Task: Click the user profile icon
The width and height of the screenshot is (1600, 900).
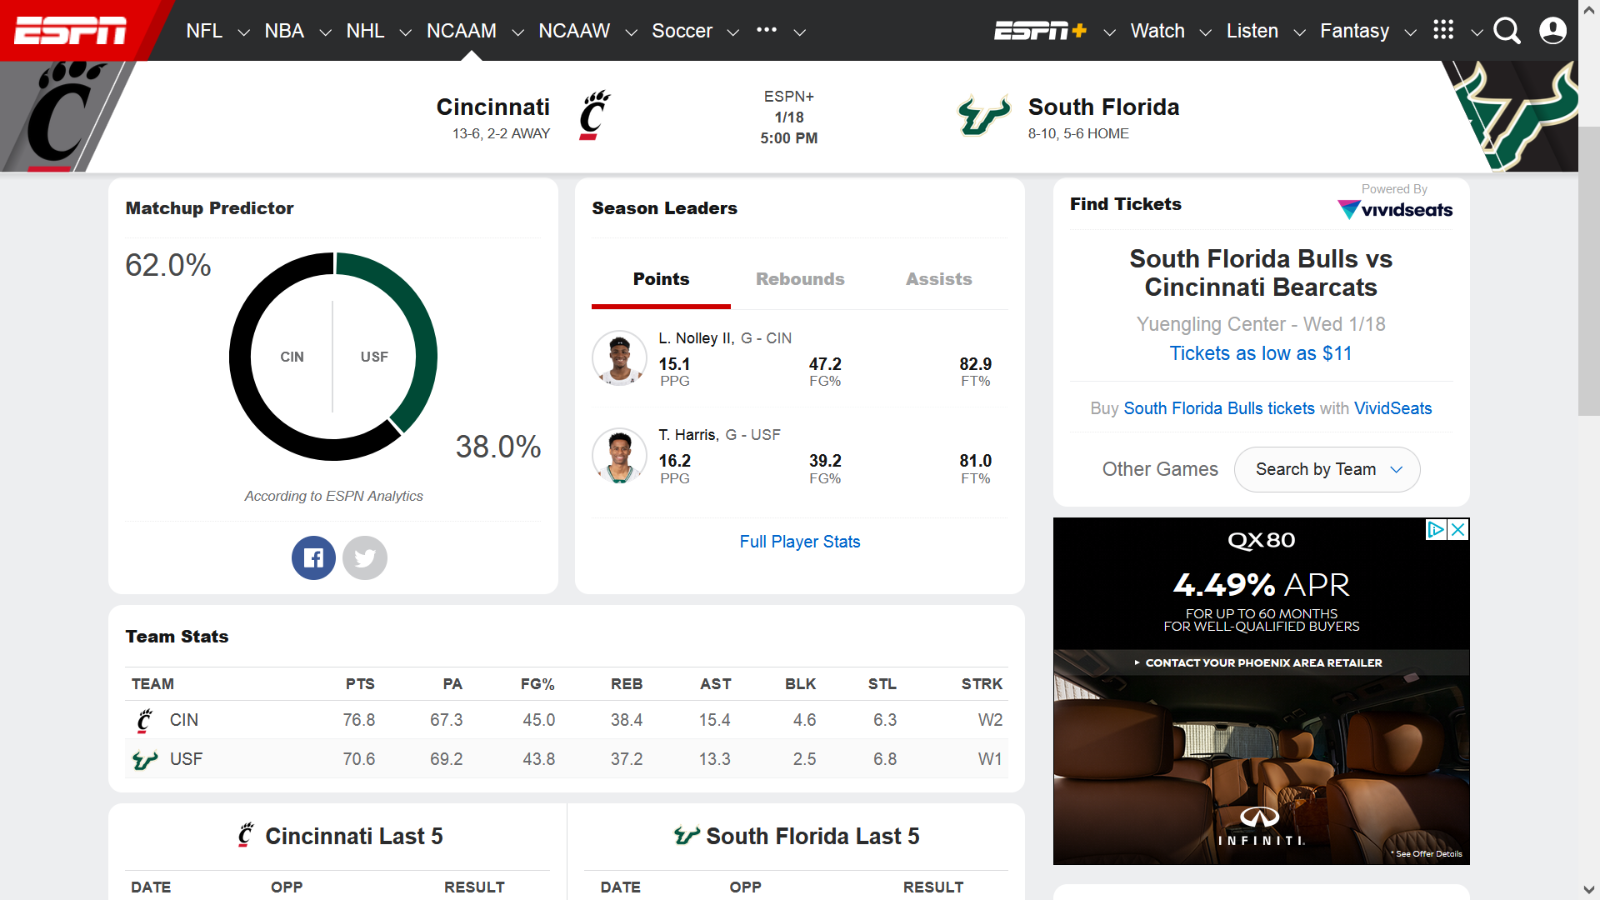Action: point(1553,30)
